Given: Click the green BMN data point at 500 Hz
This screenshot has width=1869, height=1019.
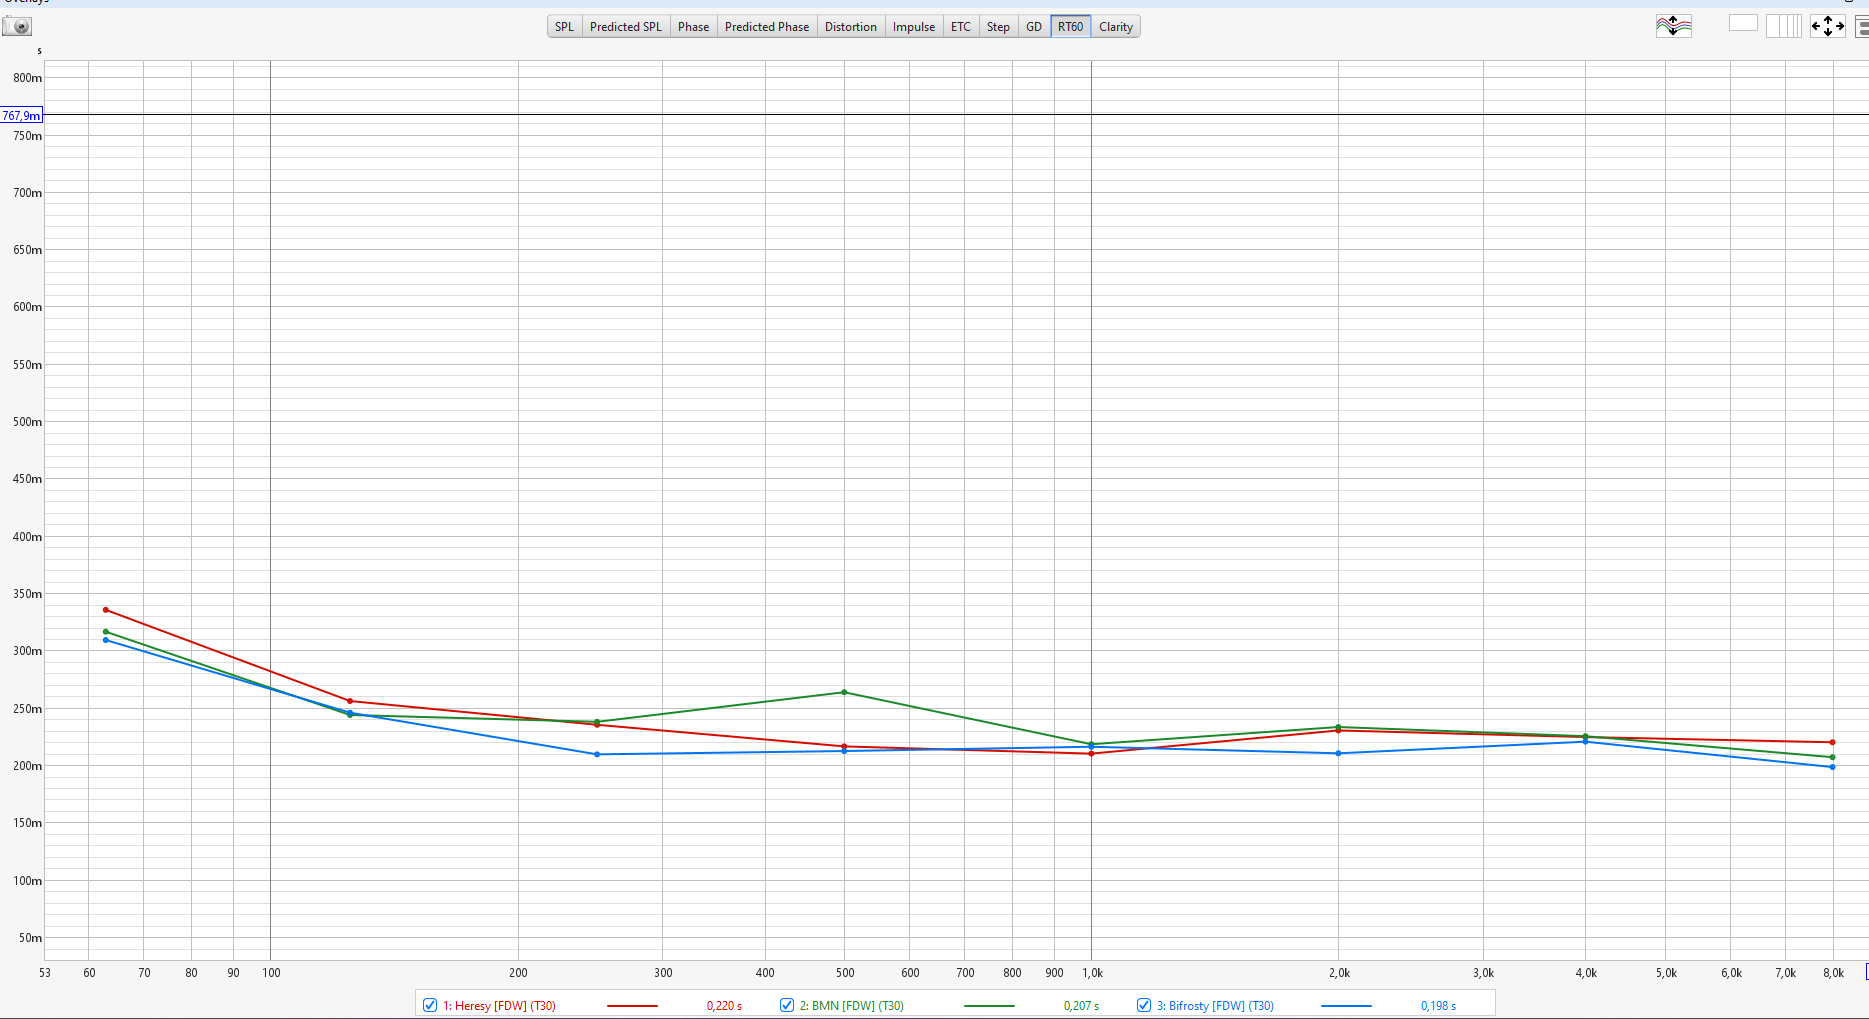Looking at the screenshot, I should pos(844,692).
